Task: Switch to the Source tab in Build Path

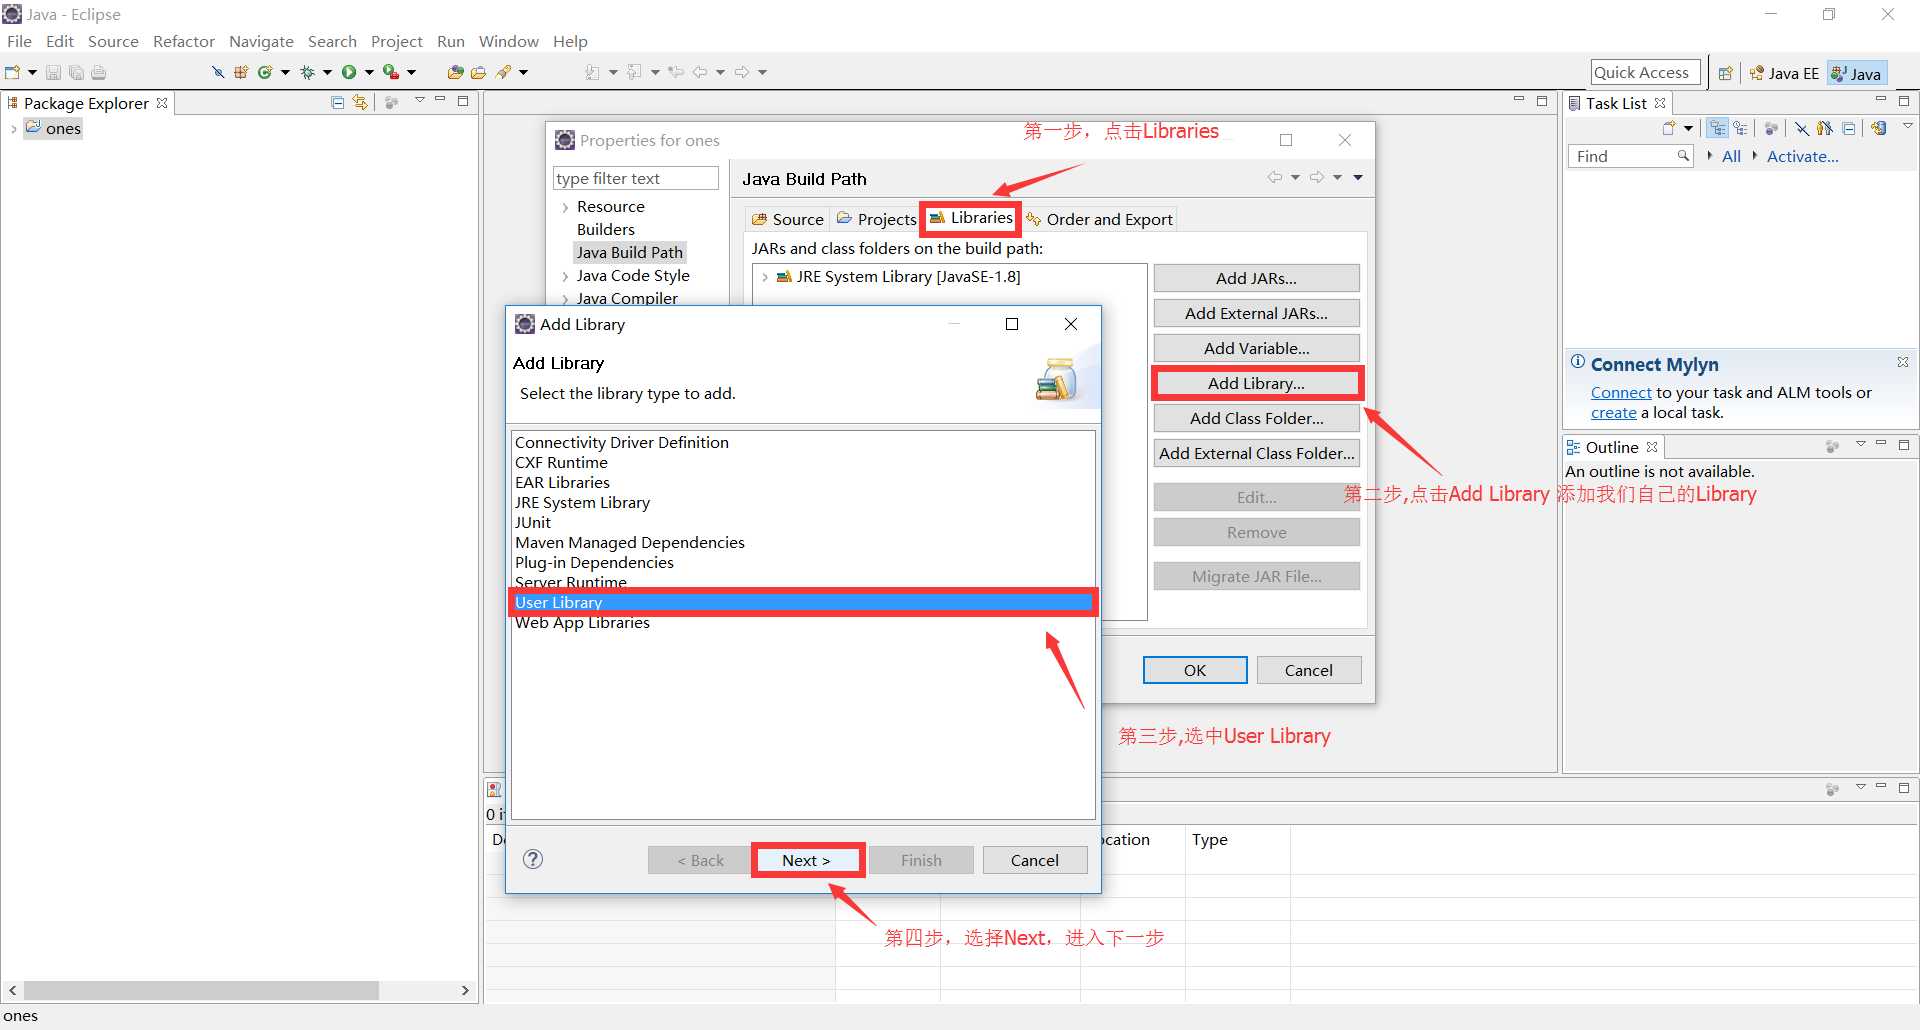Action: pyautogui.click(x=788, y=219)
